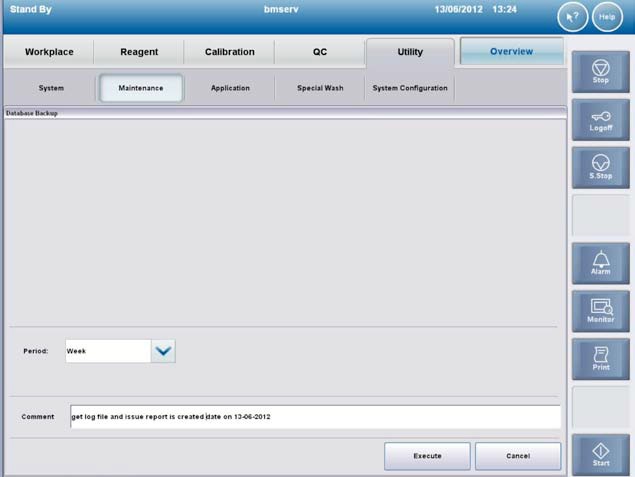The height and width of the screenshot is (477, 635).
Task: Click the Stand By status text
Action: click(x=31, y=9)
